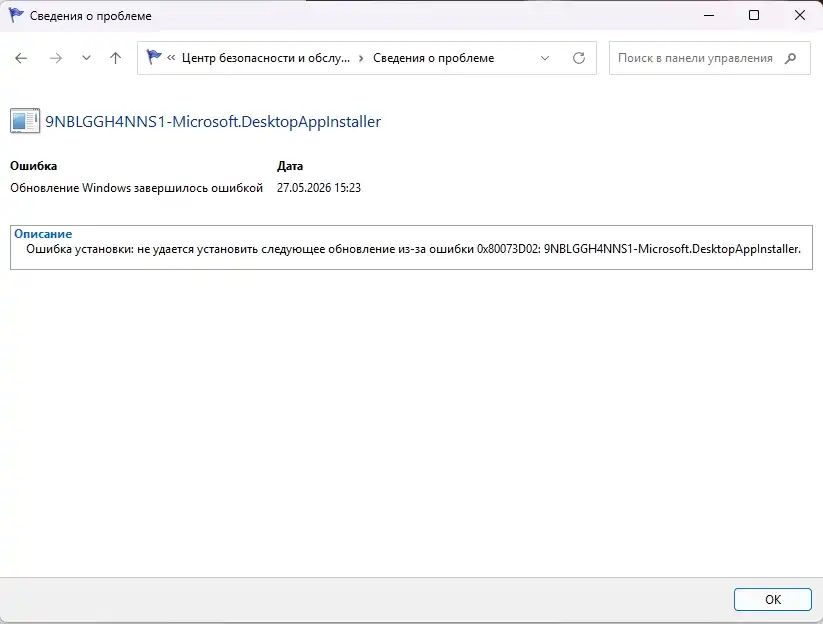Screen dimensions: 823x624
Task: Click the Поиск в панели управления field
Action: [x=710, y=58]
